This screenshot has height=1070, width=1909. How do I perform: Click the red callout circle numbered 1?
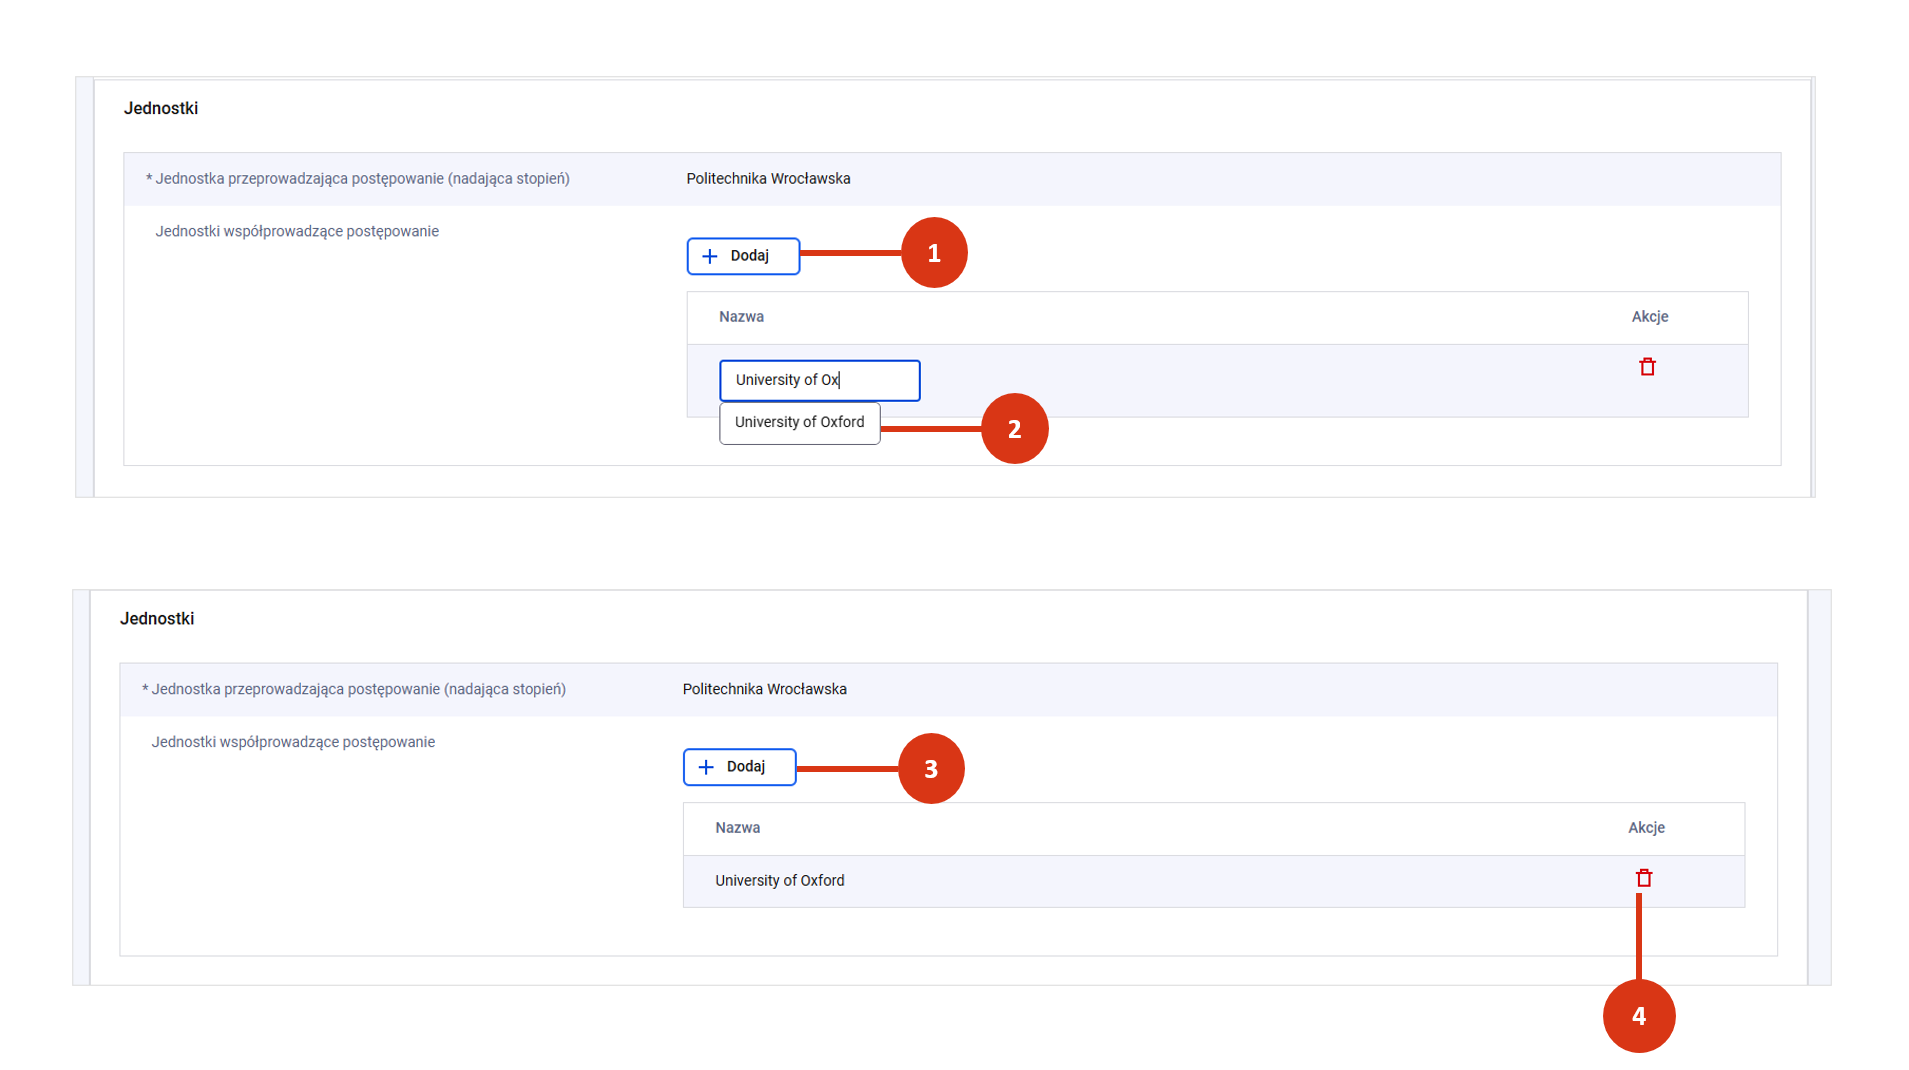[933, 253]
